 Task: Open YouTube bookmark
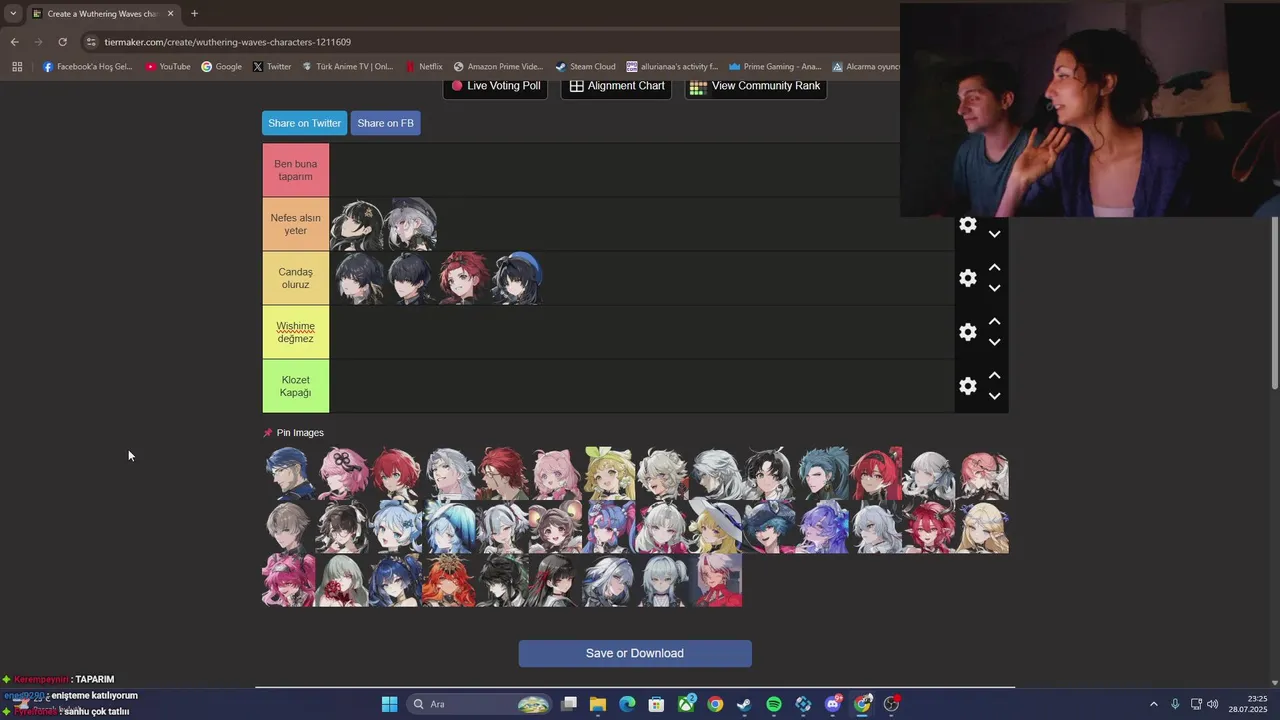168,67
